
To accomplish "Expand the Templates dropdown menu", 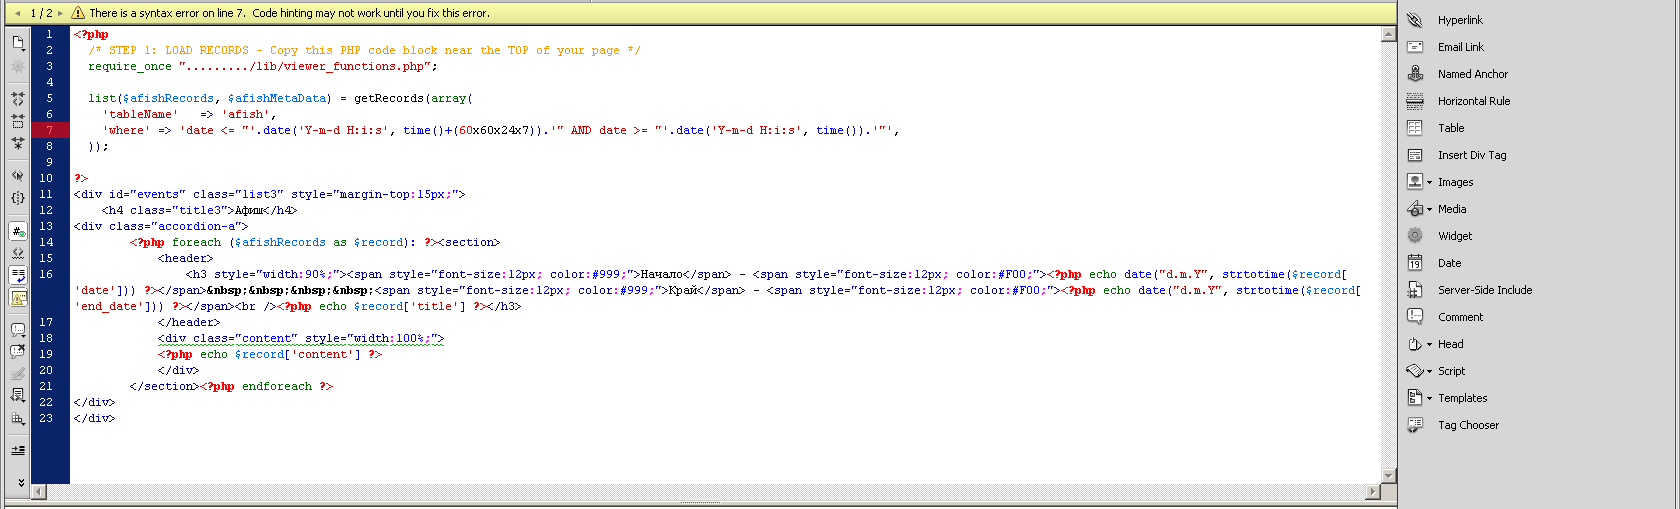I will (1429, 398).
